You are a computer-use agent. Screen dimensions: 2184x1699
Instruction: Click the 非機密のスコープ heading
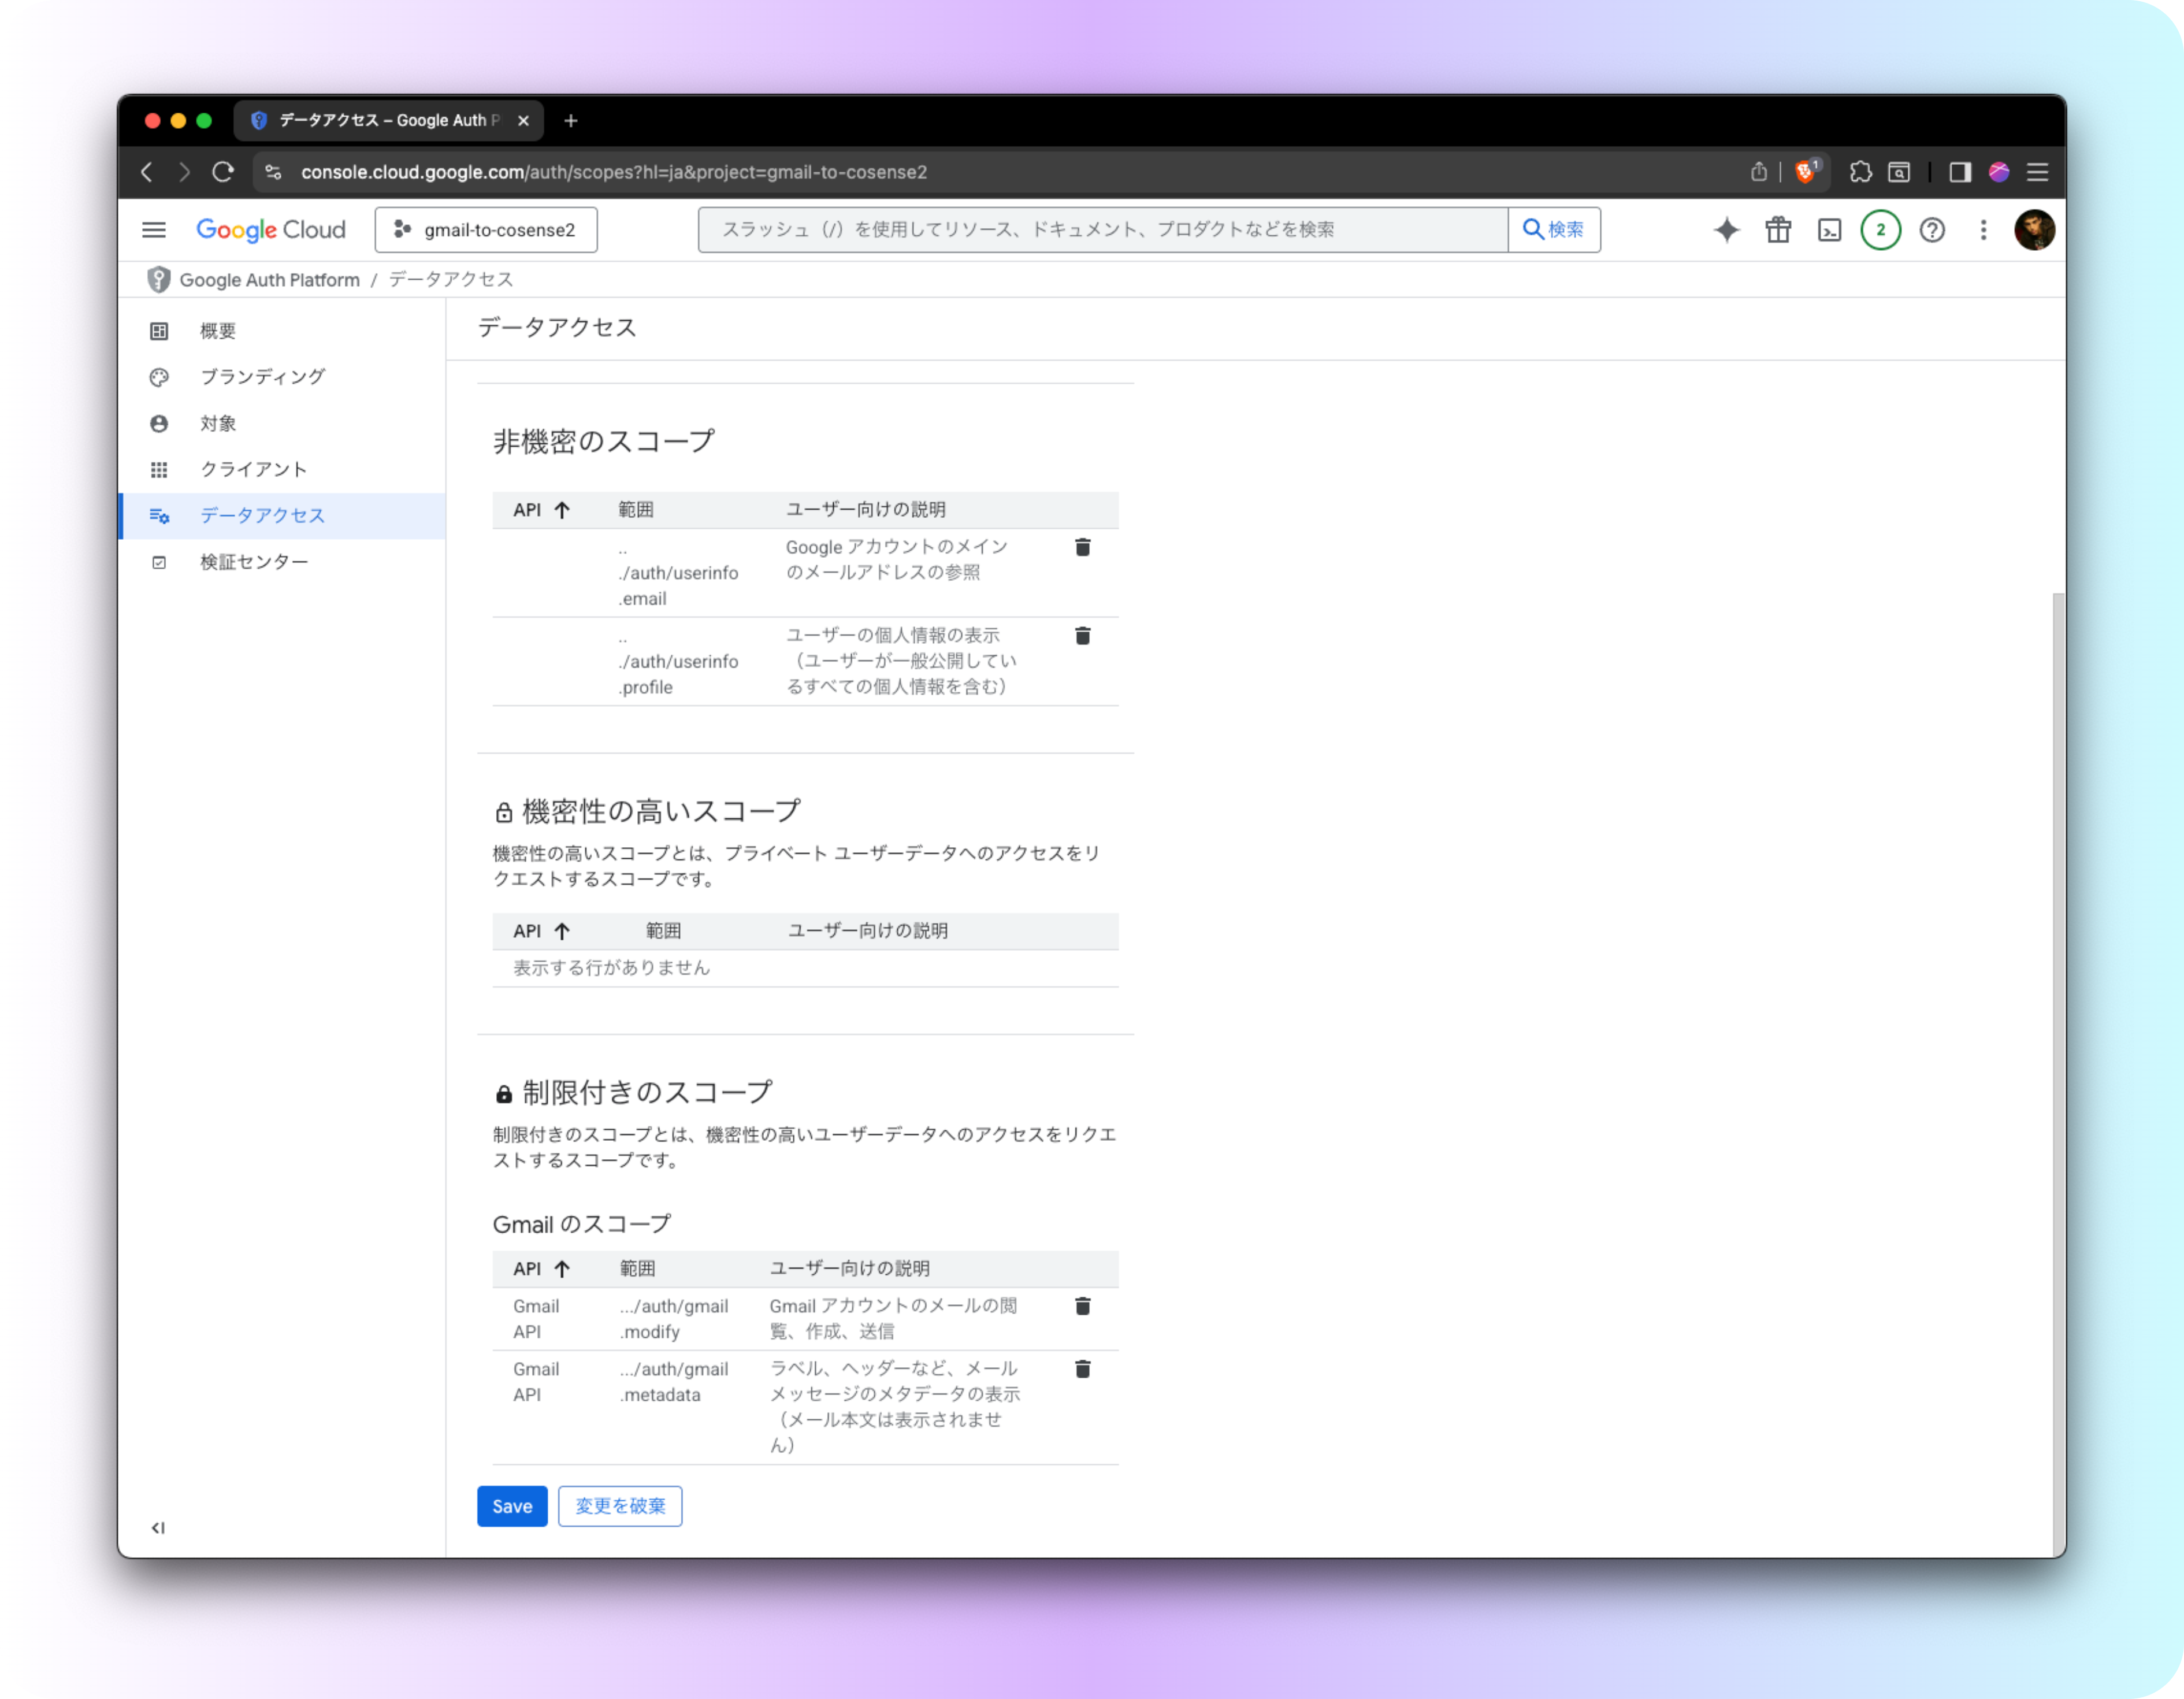click(x=604, y=442)
